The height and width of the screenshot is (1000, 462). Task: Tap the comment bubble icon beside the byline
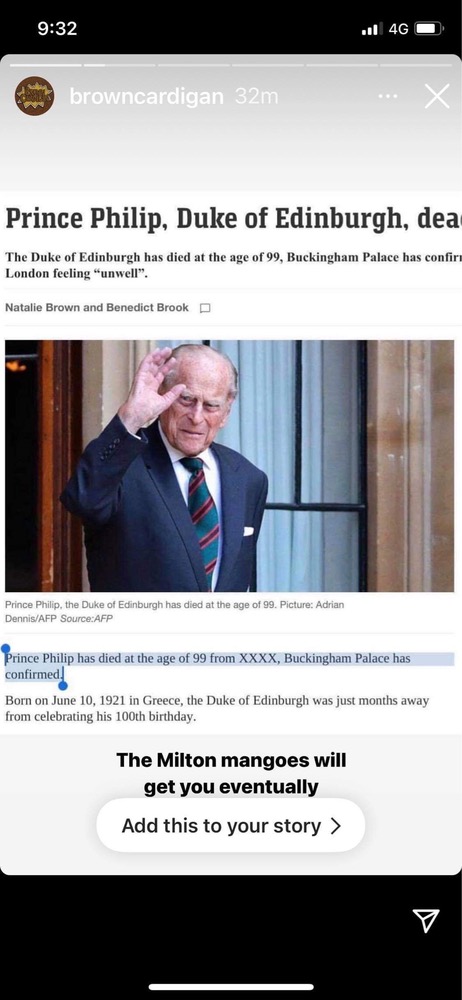click(205, 308)
